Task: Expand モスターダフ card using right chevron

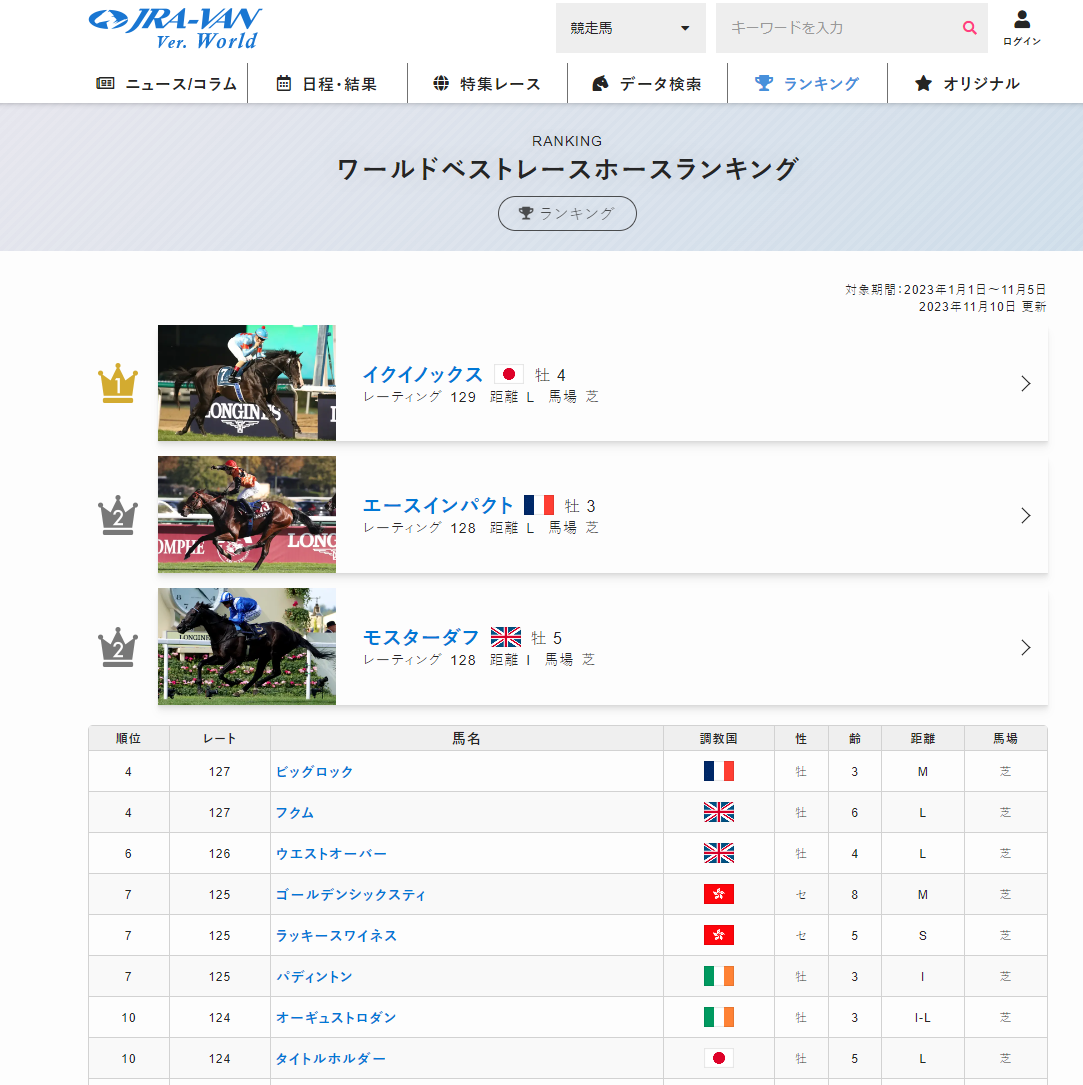Action: (1025, 648)
